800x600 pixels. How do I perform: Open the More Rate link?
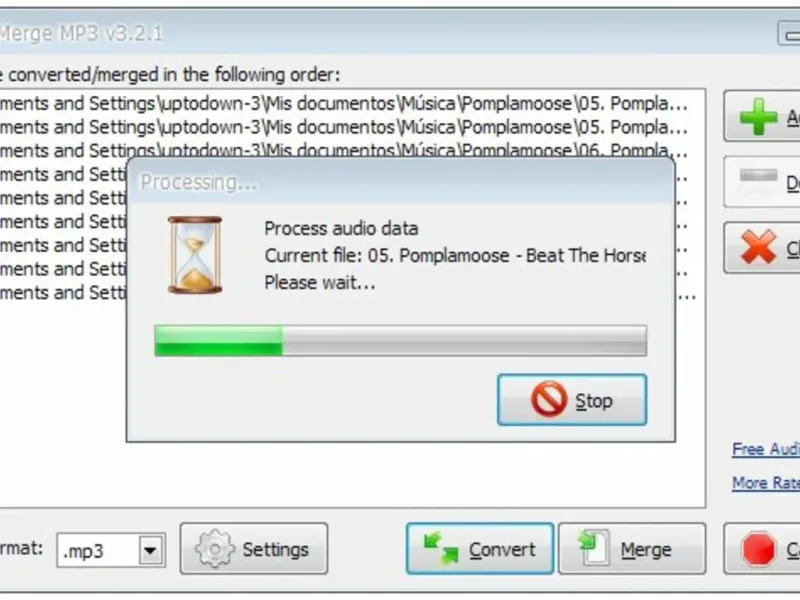766,483
